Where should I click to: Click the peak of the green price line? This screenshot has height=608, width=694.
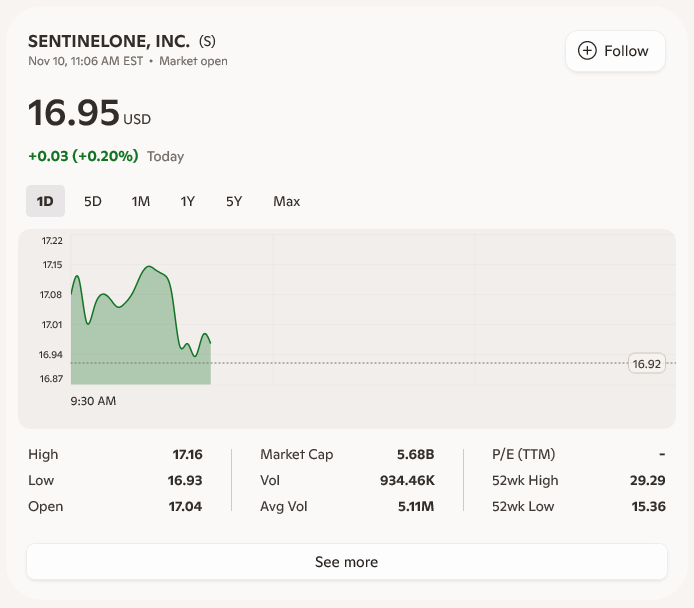150,267
